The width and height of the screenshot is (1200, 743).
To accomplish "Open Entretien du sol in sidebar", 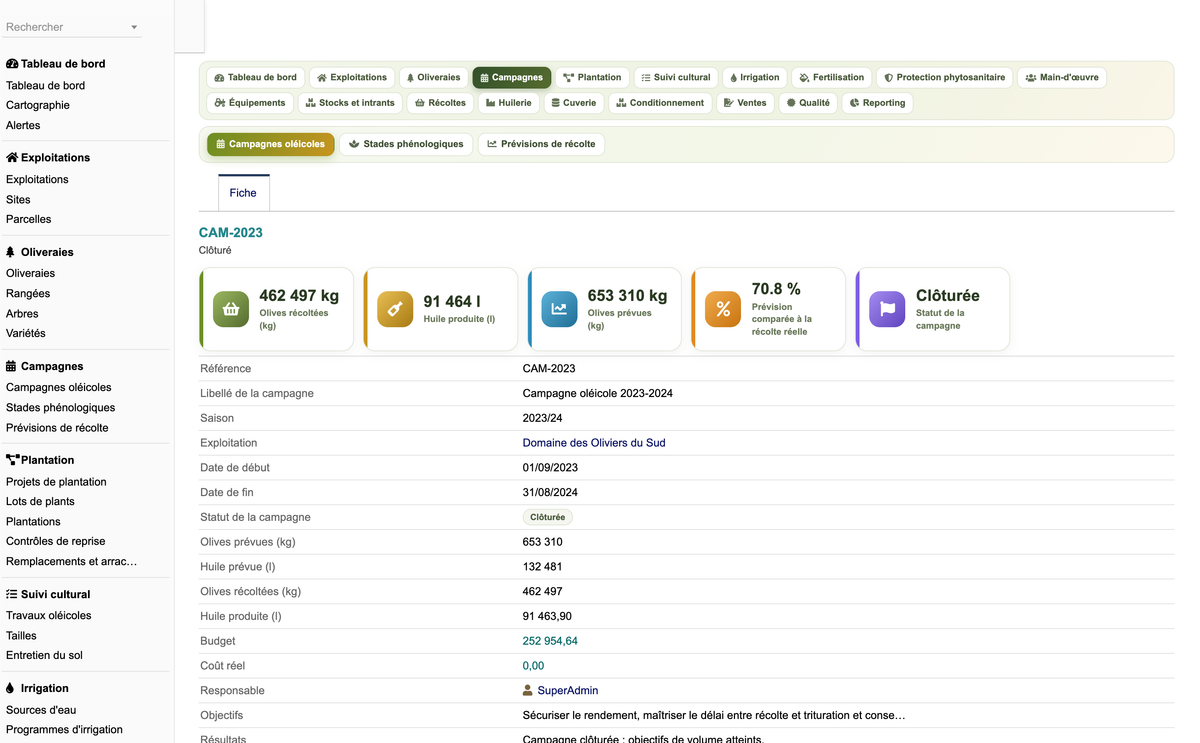I will [x=44, y=655].
